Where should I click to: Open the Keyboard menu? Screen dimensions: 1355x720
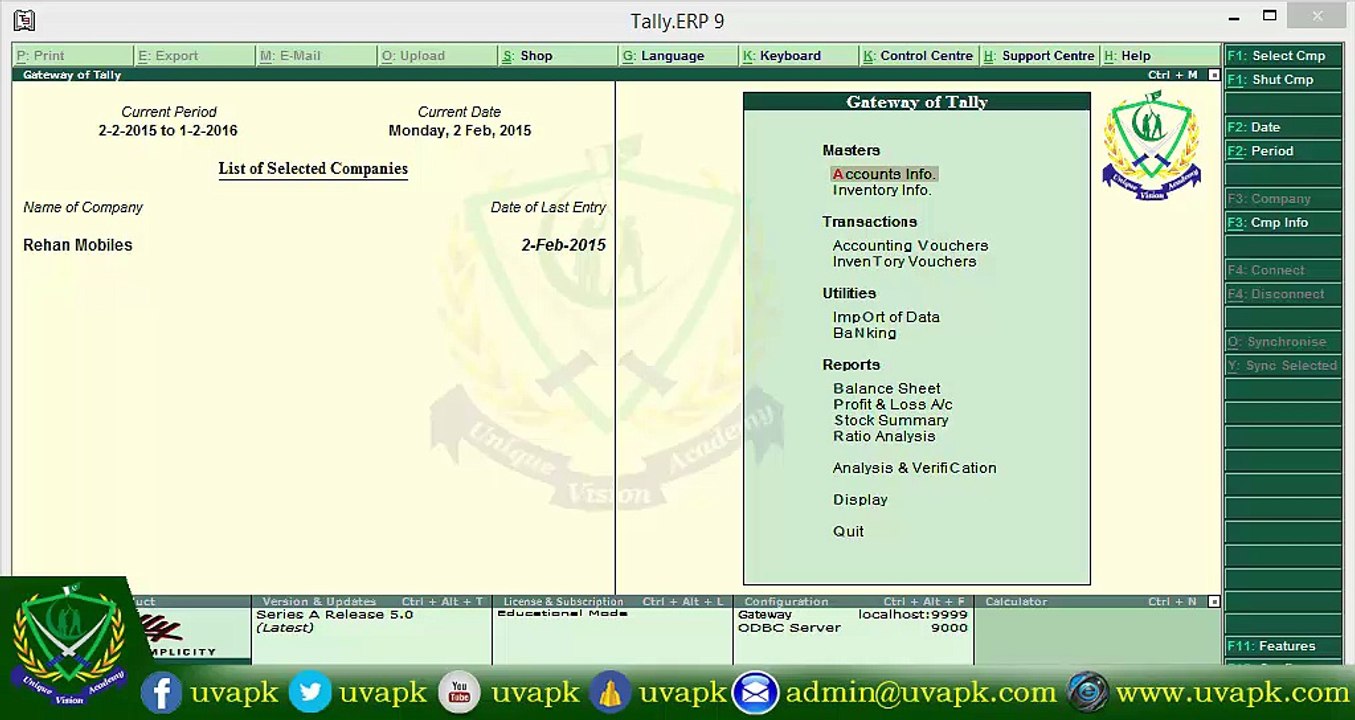[799, 56]
